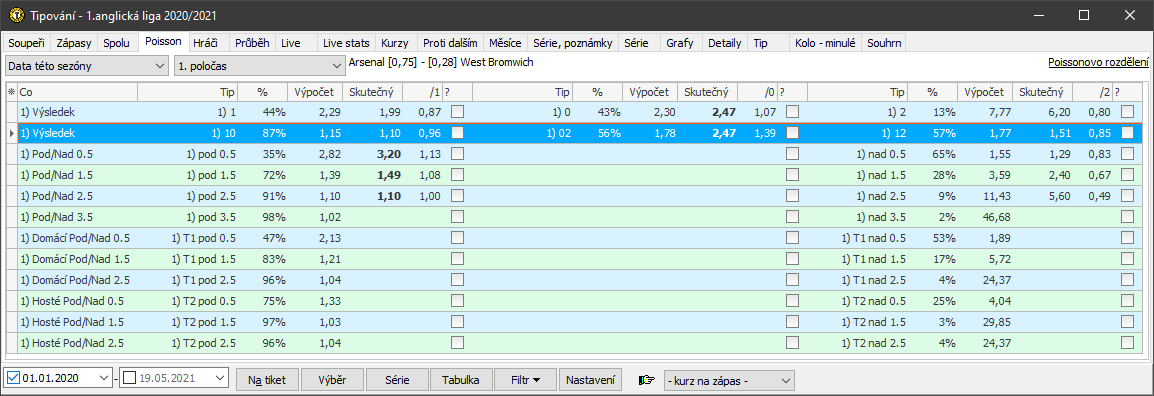
Task: Click the Výběr button
Action: point(332,380)
